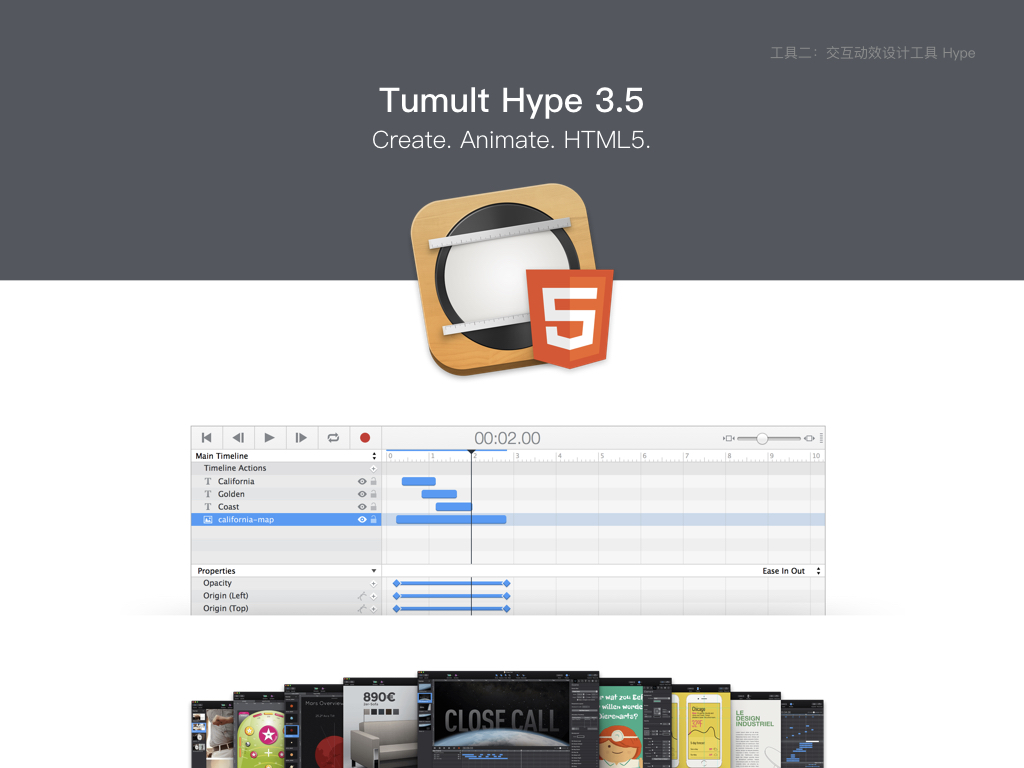Click the image icon of california-map layer
This screenshot has height=768, width=1024.
(208, 520)
